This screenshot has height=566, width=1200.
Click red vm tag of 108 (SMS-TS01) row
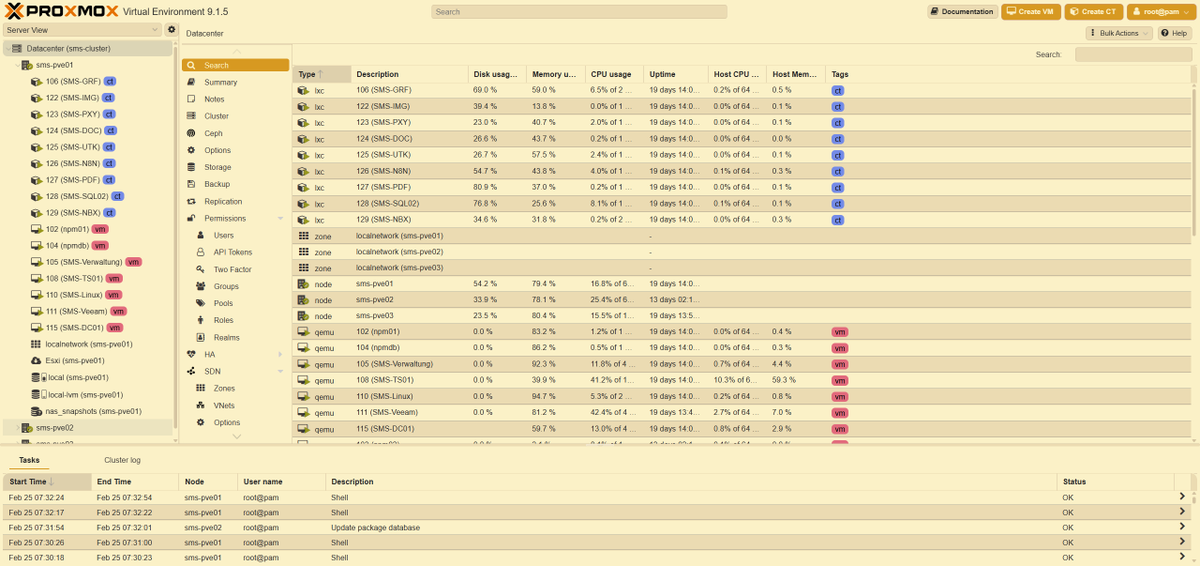click(840, 381)
